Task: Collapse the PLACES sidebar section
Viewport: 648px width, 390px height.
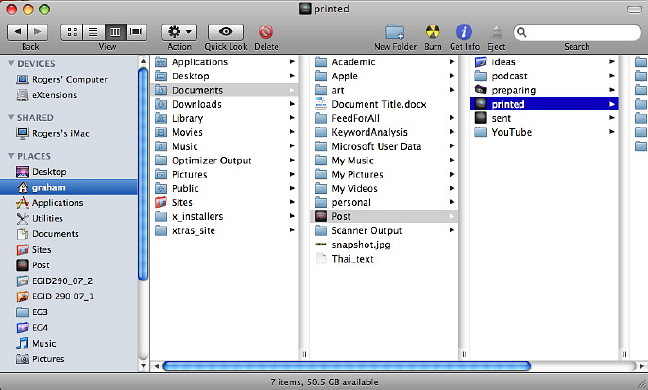Action: [11, 156]
